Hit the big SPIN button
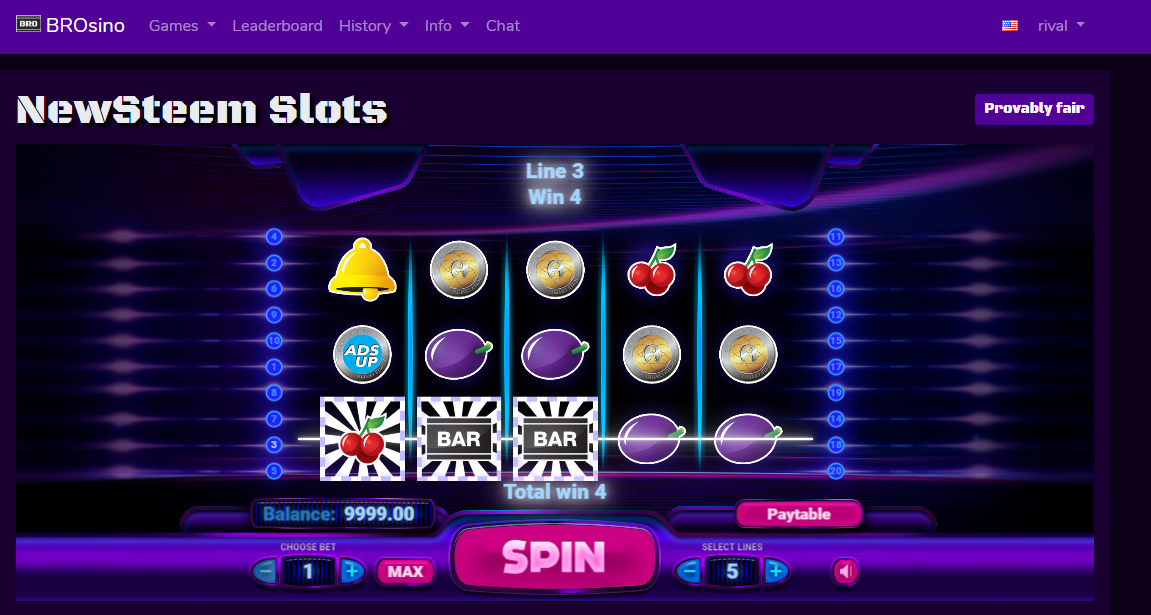Screen dimensions: 1151x615 pyautogui.click(x=554, y=557)
